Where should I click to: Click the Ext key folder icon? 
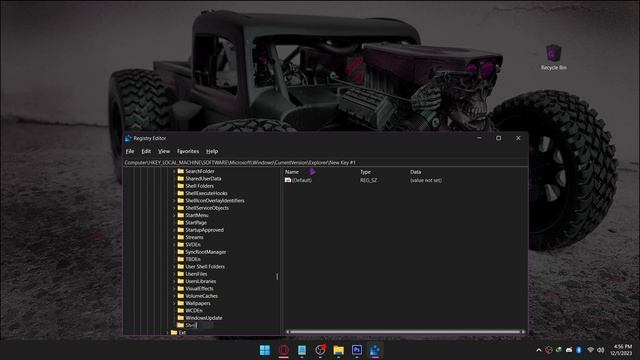(174, 333)
